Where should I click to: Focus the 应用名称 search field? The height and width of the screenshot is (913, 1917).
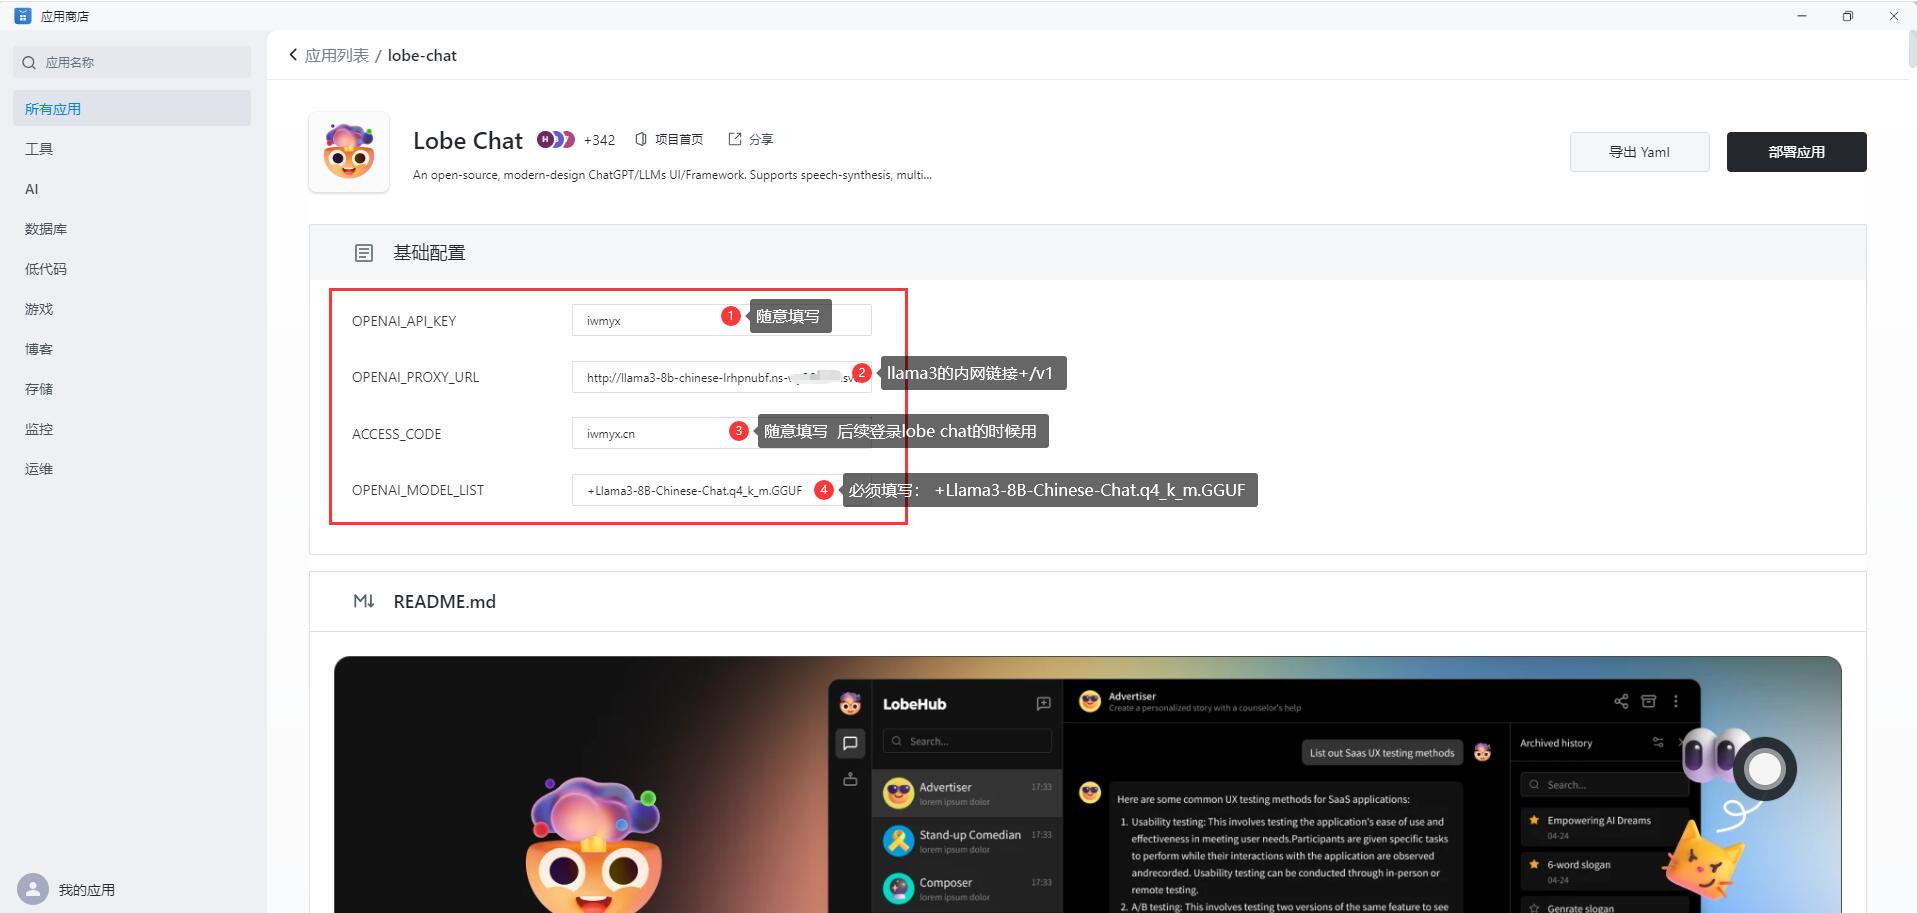pos(132,62)
